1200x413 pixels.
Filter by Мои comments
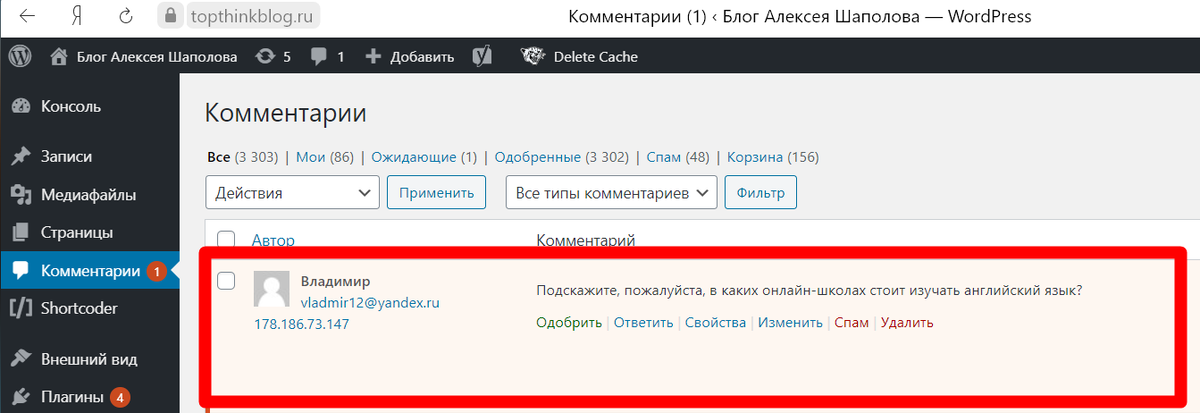311,157
